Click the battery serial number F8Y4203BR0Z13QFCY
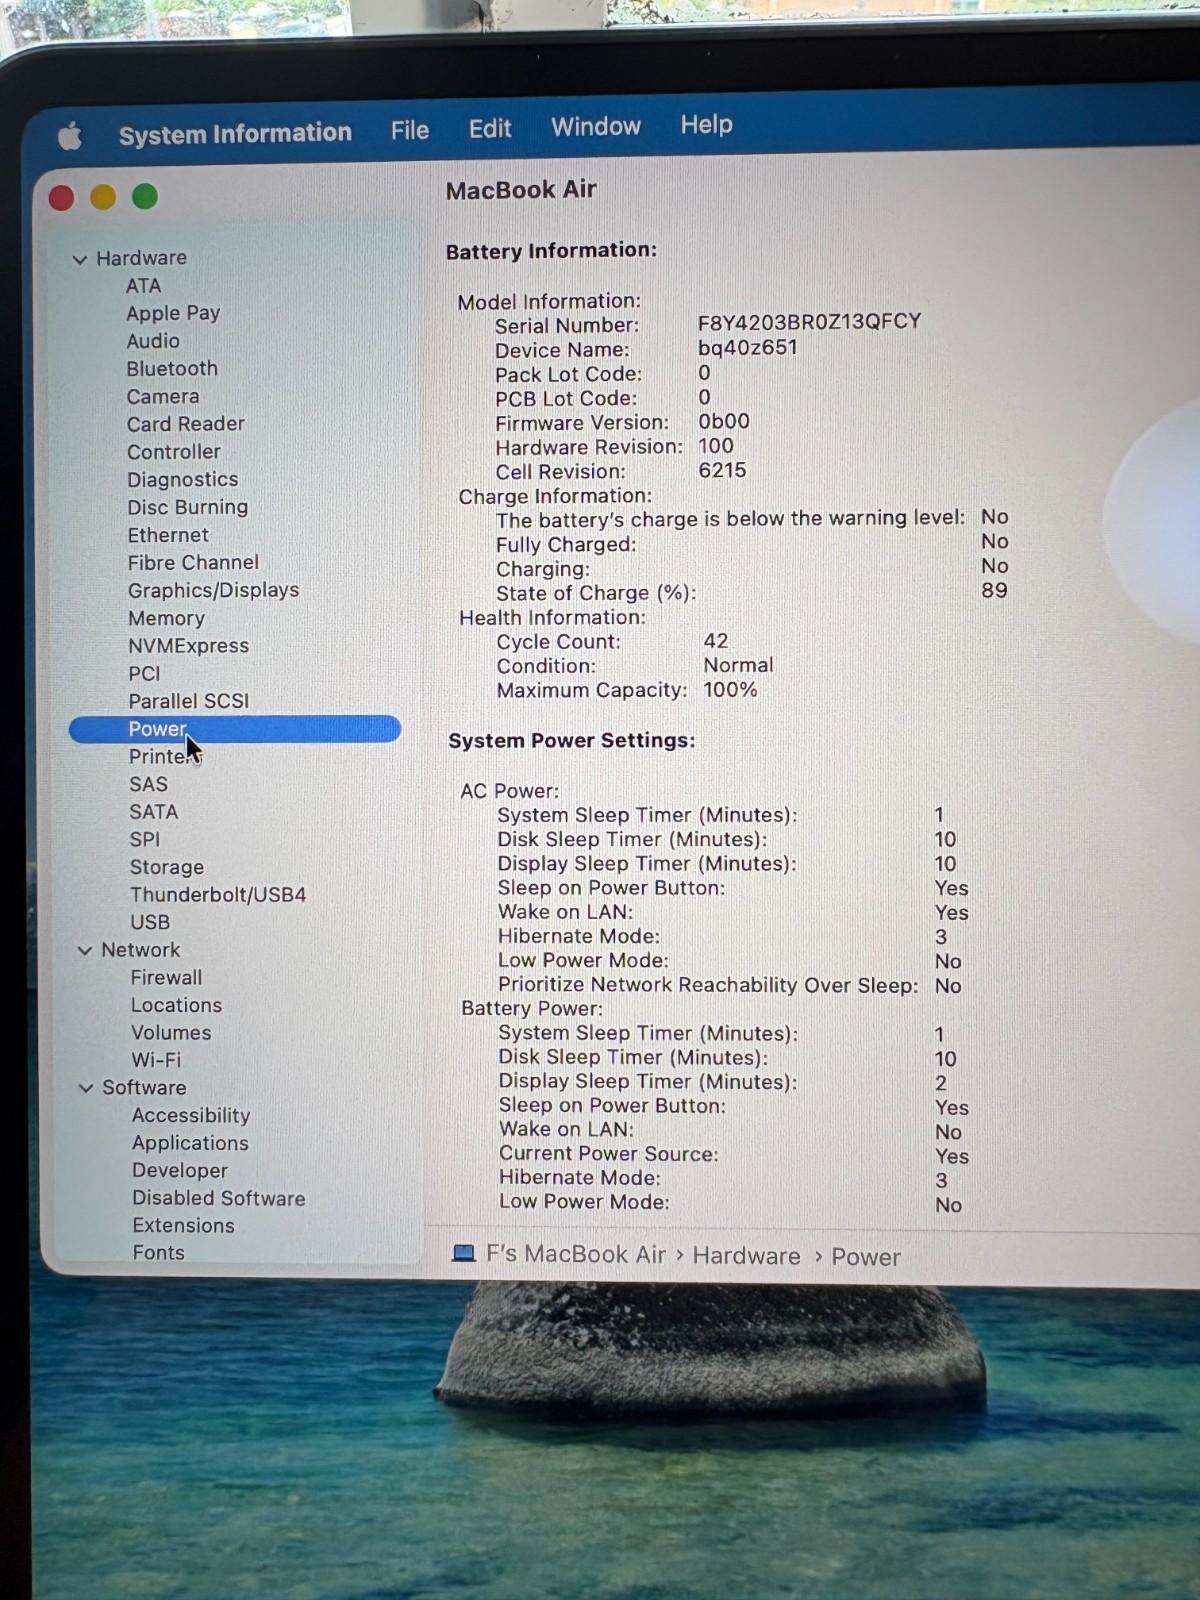This screenshot has width=1200, height=1600. tap(809, 321)
